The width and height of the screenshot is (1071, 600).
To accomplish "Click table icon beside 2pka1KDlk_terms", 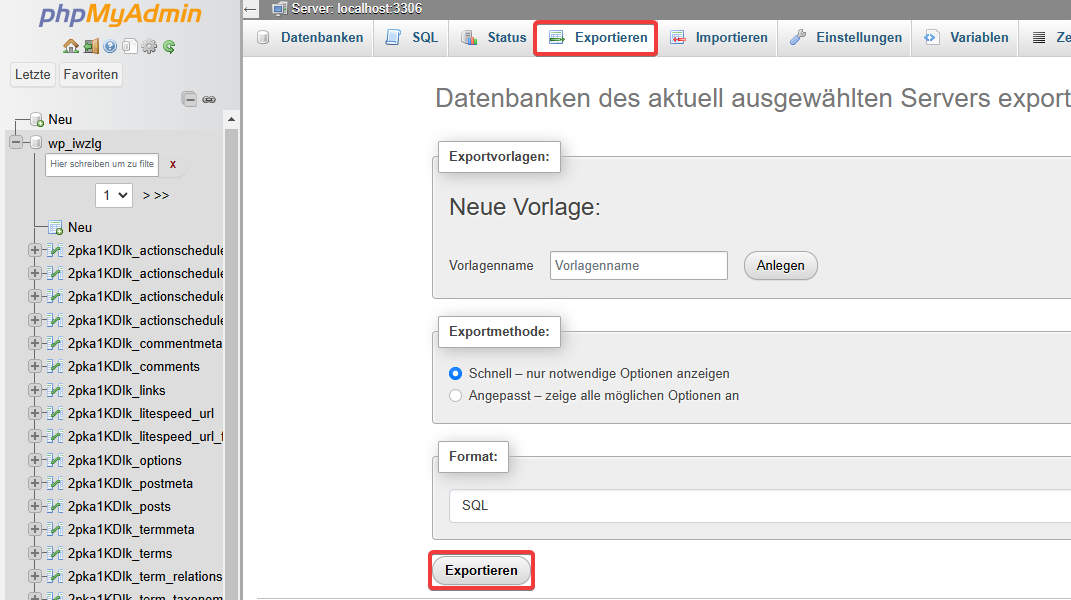I will (55, 553).
